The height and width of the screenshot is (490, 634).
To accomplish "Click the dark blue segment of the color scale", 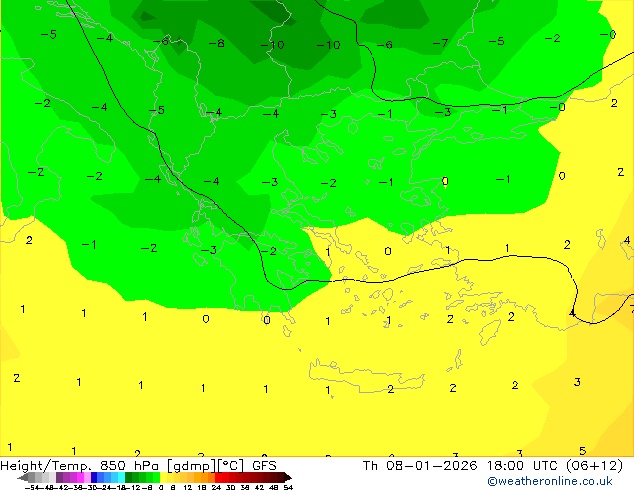I will tap(94, 477).
